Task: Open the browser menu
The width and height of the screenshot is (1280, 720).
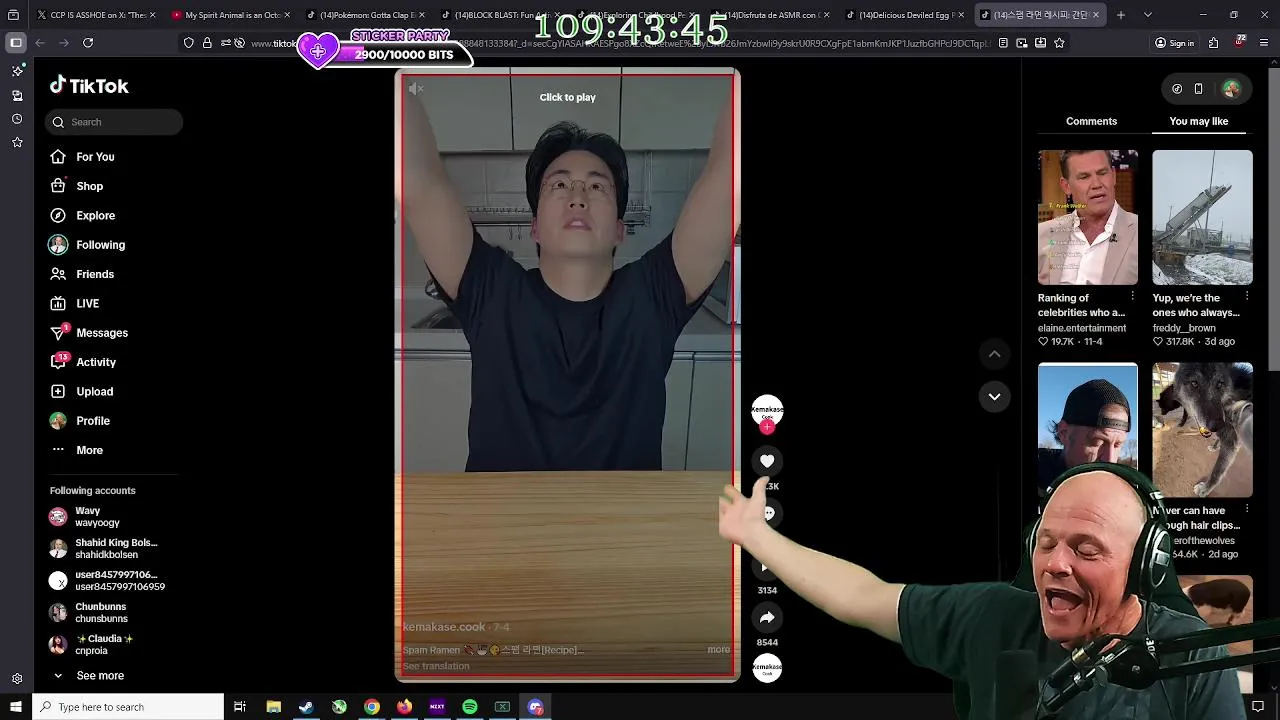Action: pos(1265,43)
